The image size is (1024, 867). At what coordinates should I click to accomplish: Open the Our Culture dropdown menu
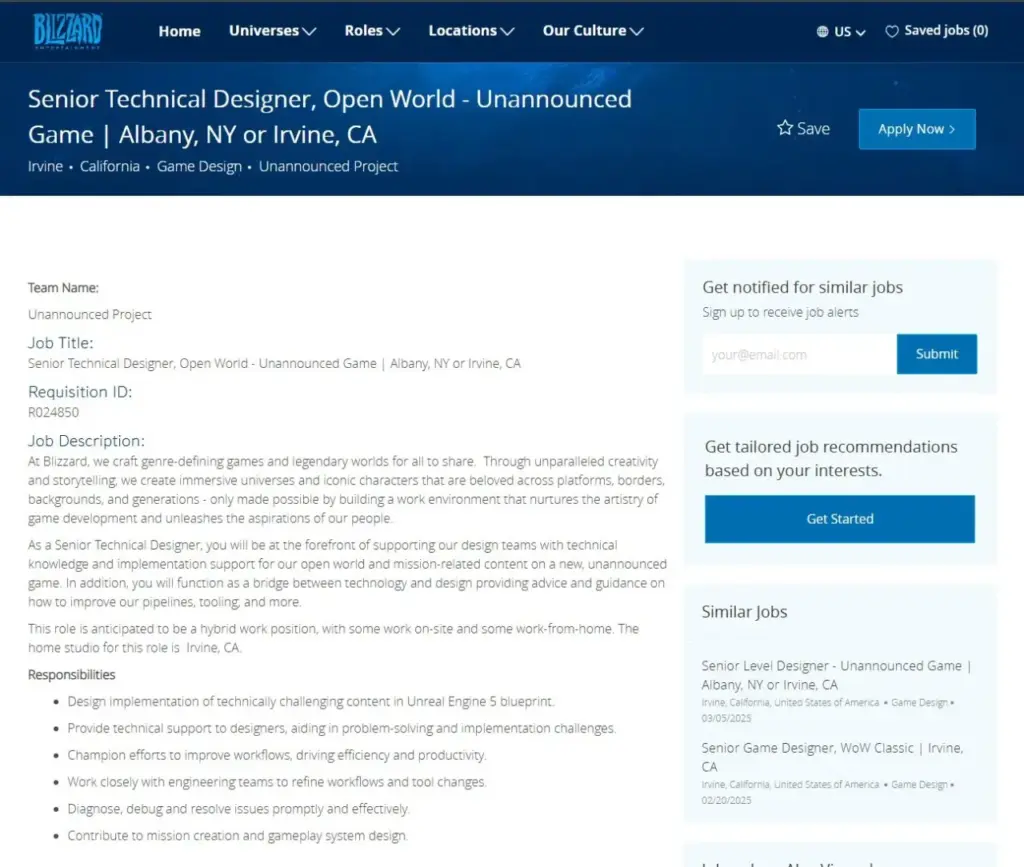(x=593, y=31)
